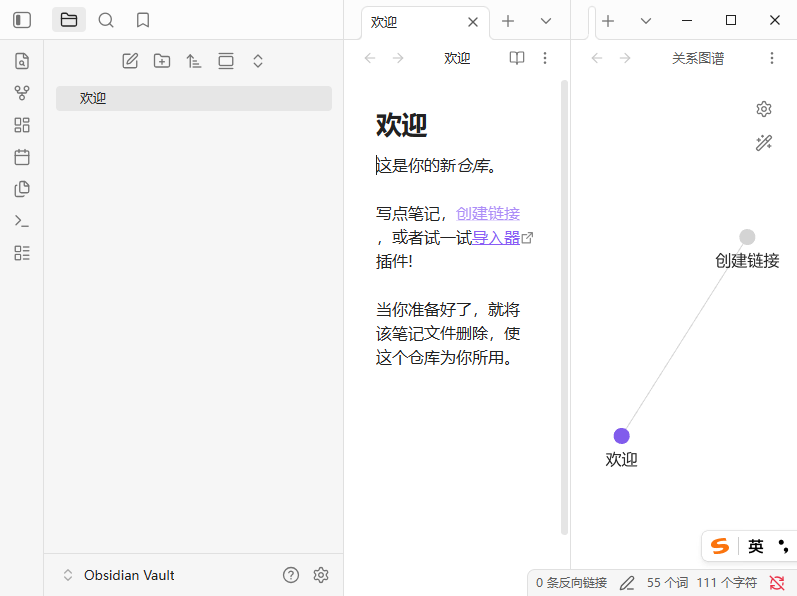Screen dimensions: 797x596
Task: Switch to the 欢迎 tab
Action: click(x=425, y=22)
